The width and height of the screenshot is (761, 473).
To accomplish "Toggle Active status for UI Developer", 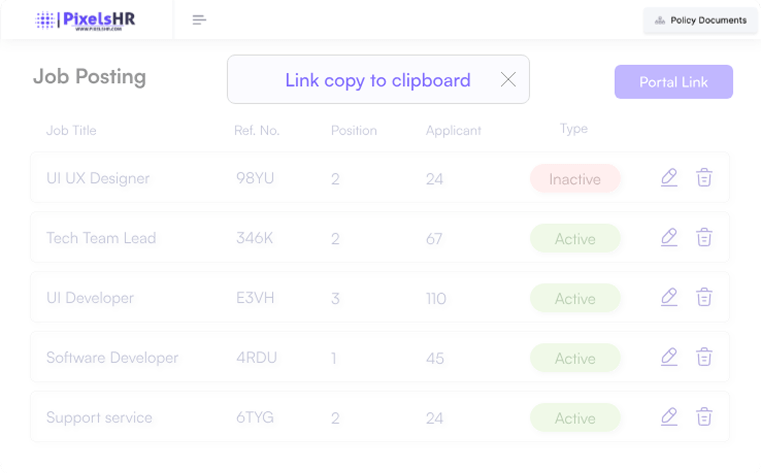I will pos(575,298).
